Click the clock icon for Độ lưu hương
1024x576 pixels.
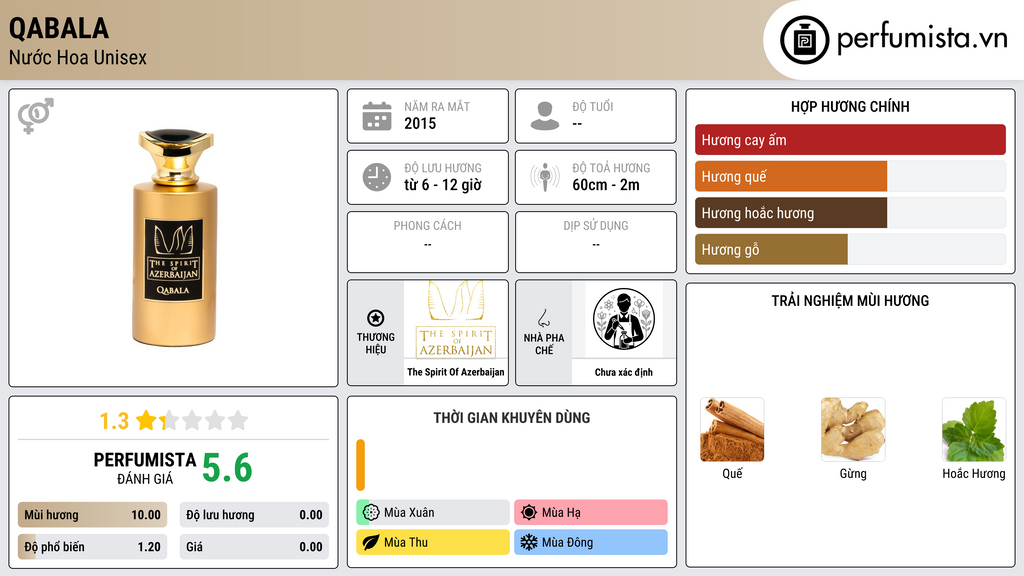coord(377,177)
